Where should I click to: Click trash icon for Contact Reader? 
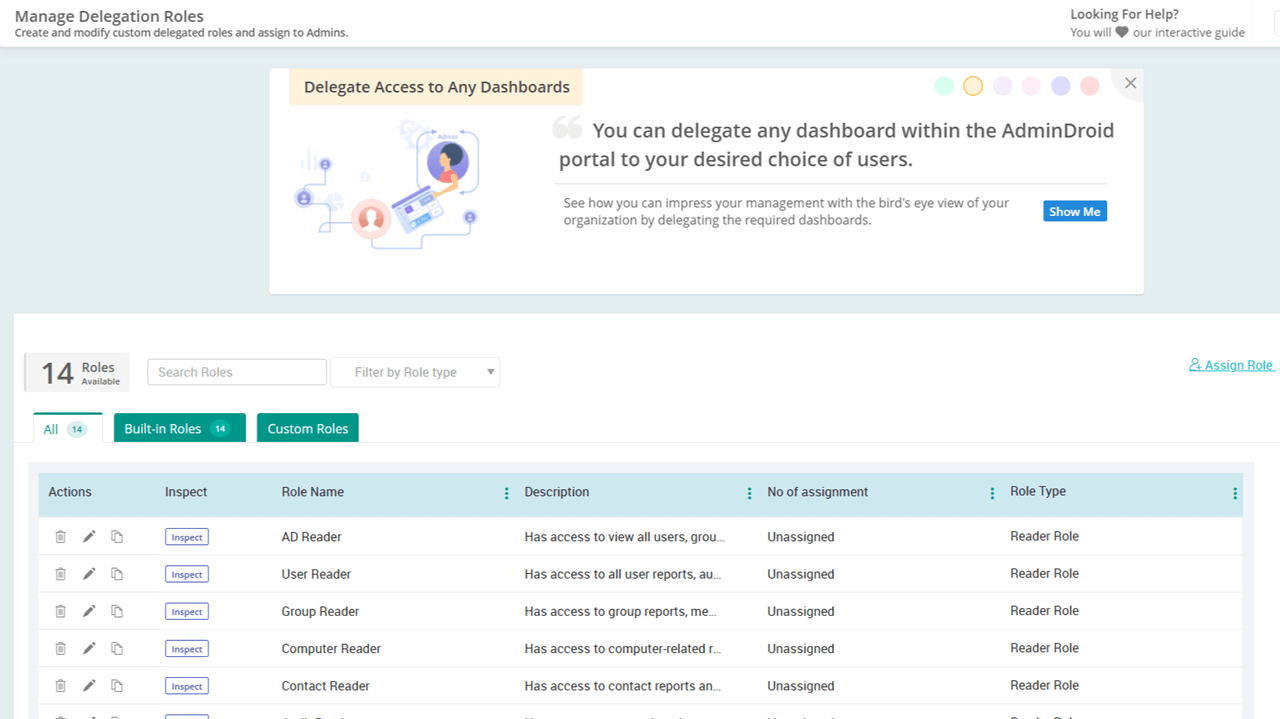60,686
